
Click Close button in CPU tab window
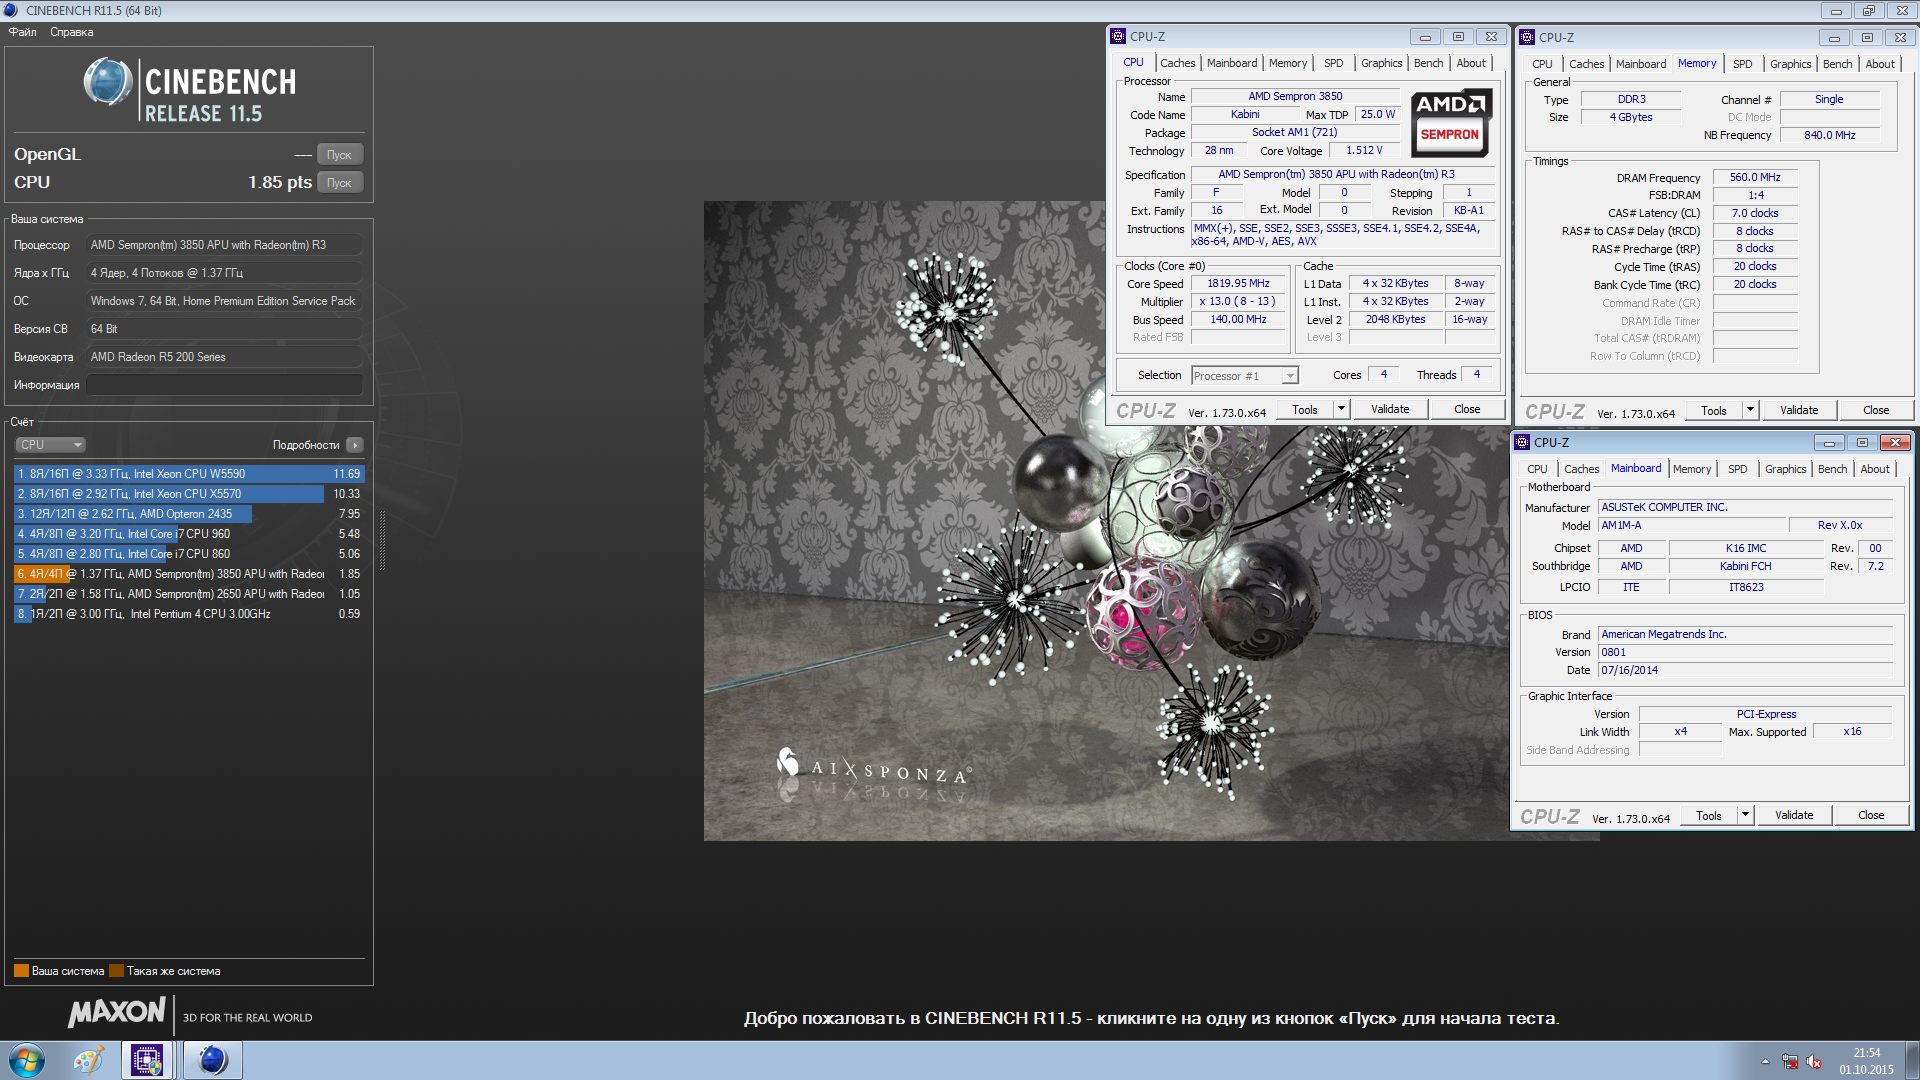point(1466,409)
